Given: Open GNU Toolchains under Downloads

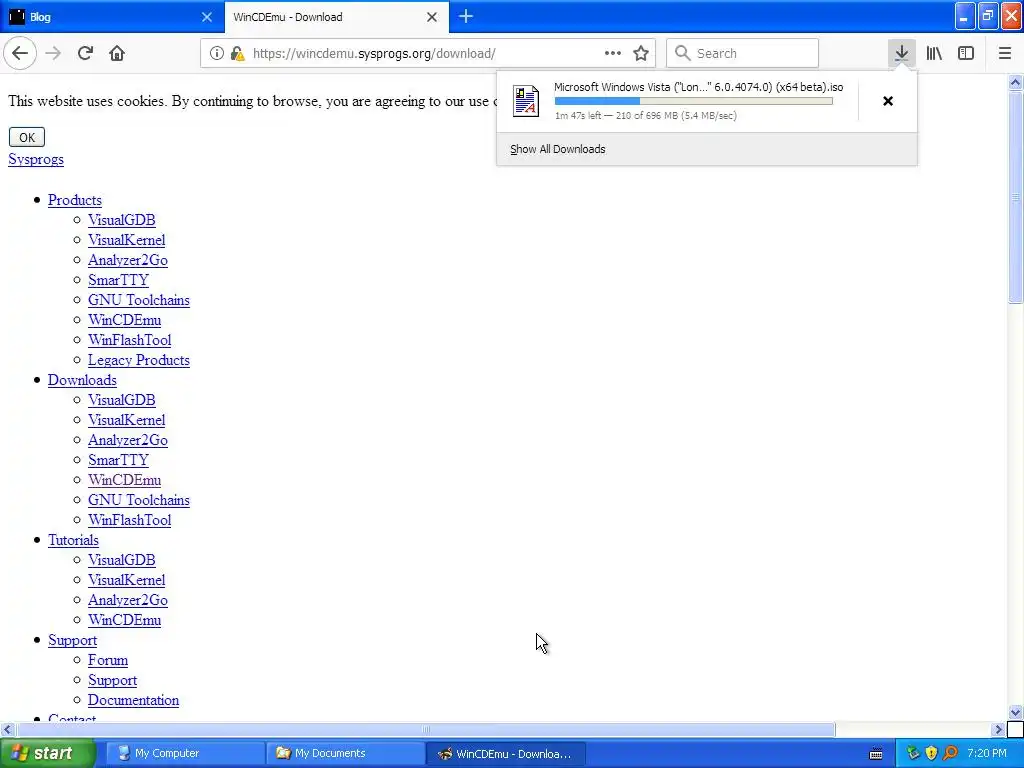Looking at the screenshot, I should 138,500.
